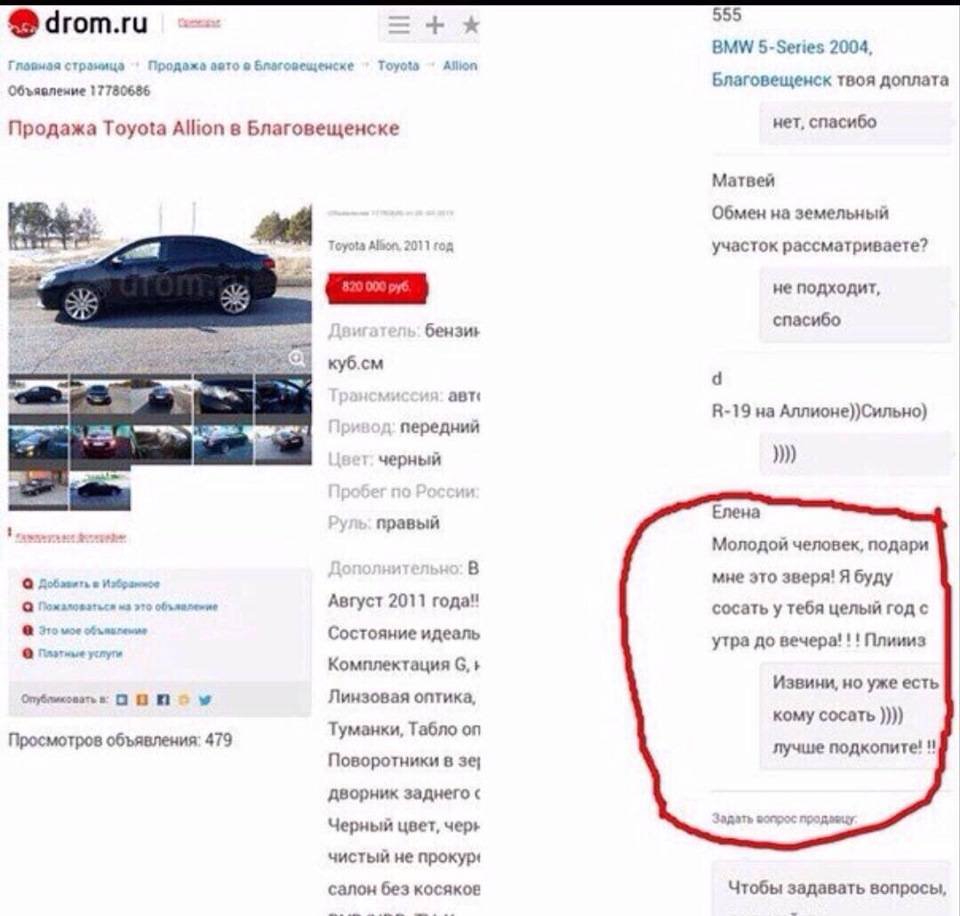The height and width of the screenshot is (916, 960).
Task: Click the drom.ru logo icon
Action: pyautogui.click(x=23, y=23)
